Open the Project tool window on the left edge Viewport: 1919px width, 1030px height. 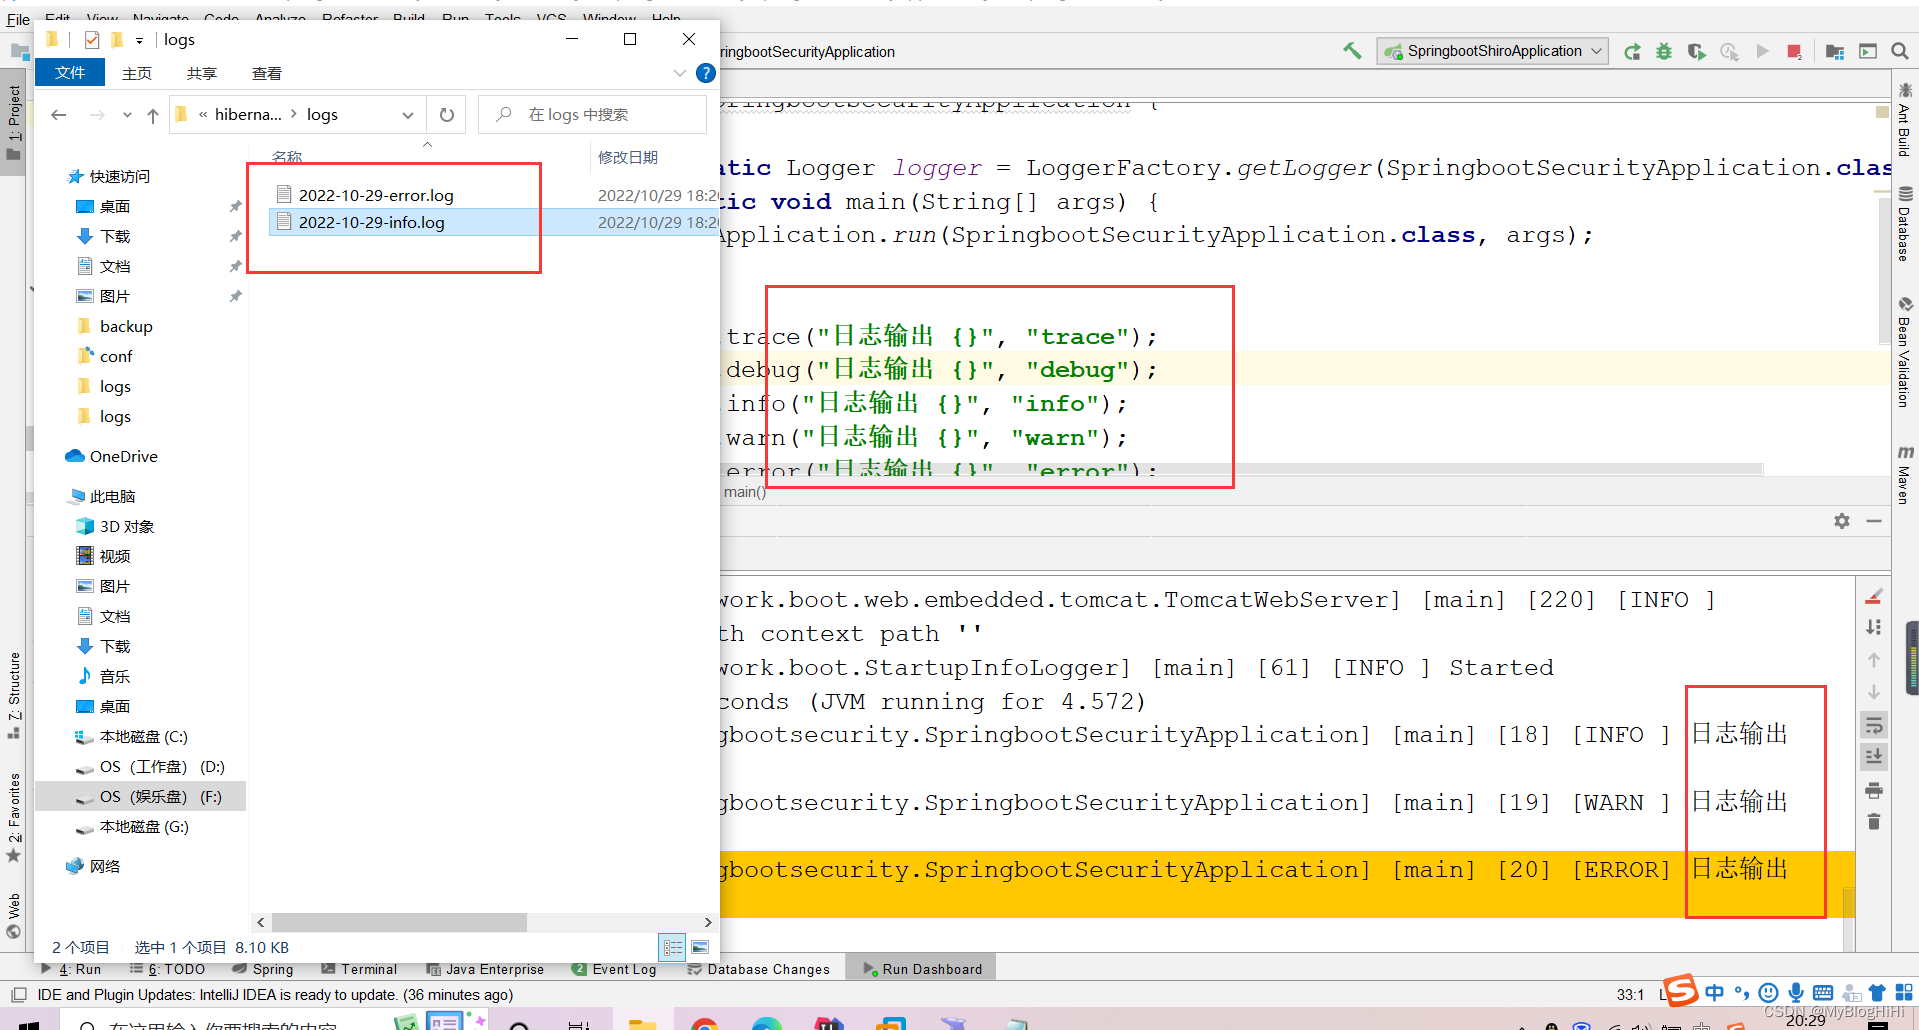[13, 122]
